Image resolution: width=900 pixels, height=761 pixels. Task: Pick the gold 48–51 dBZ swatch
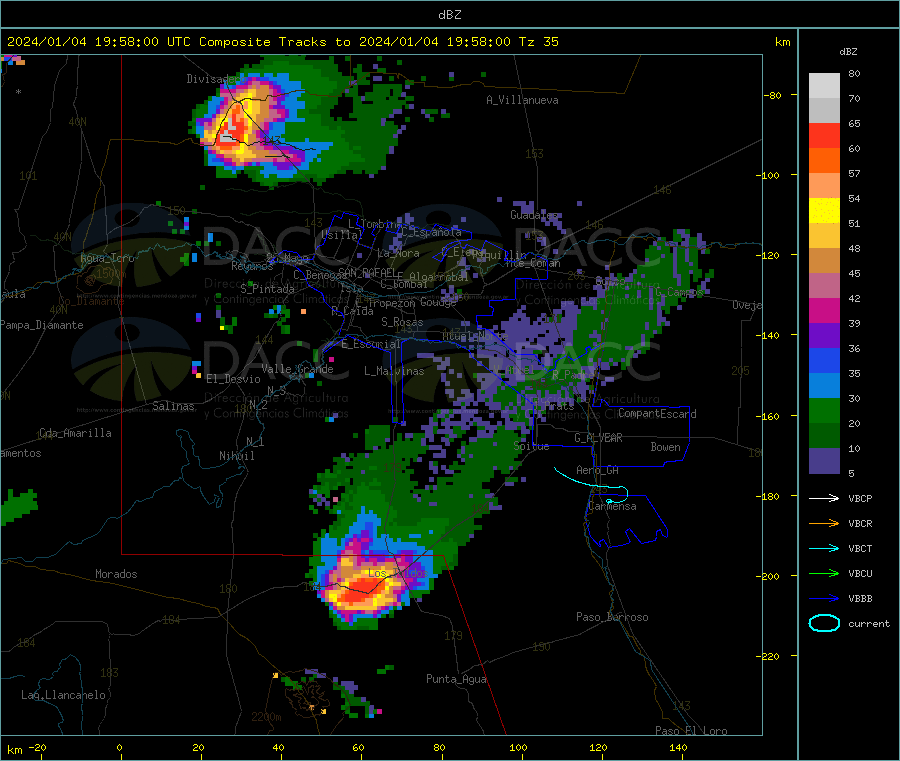pos(824,235)
